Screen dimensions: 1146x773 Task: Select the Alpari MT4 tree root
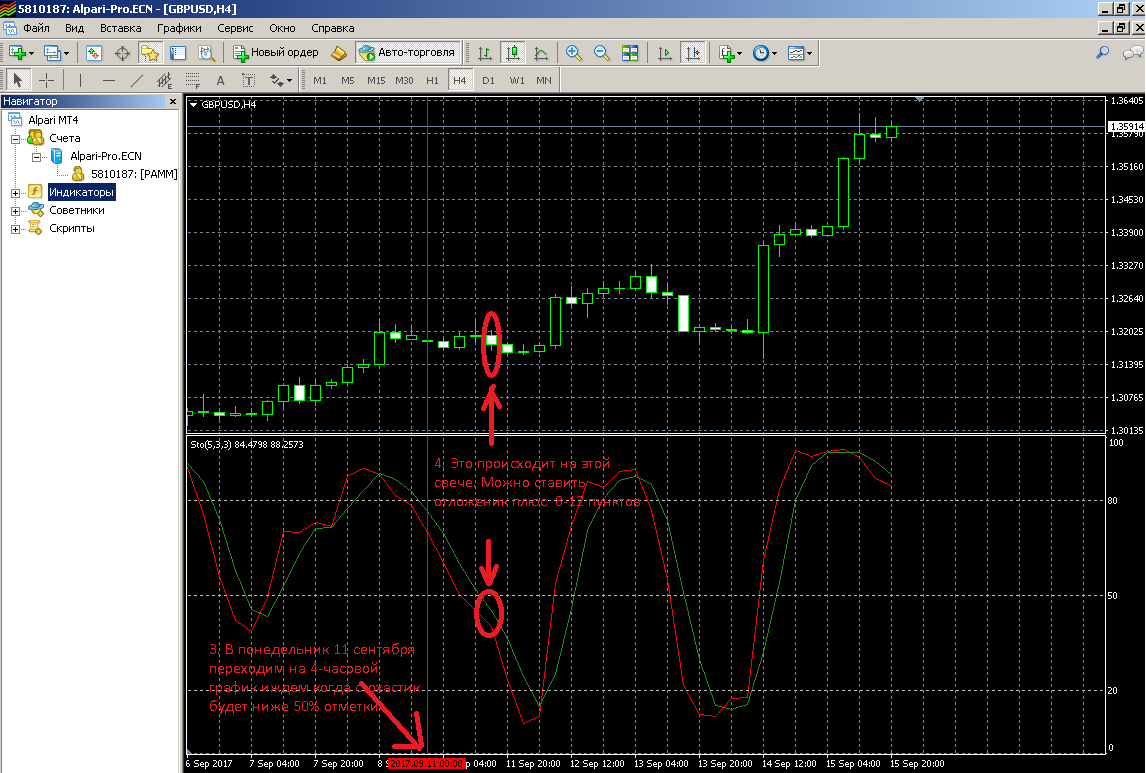click(53, 120)
